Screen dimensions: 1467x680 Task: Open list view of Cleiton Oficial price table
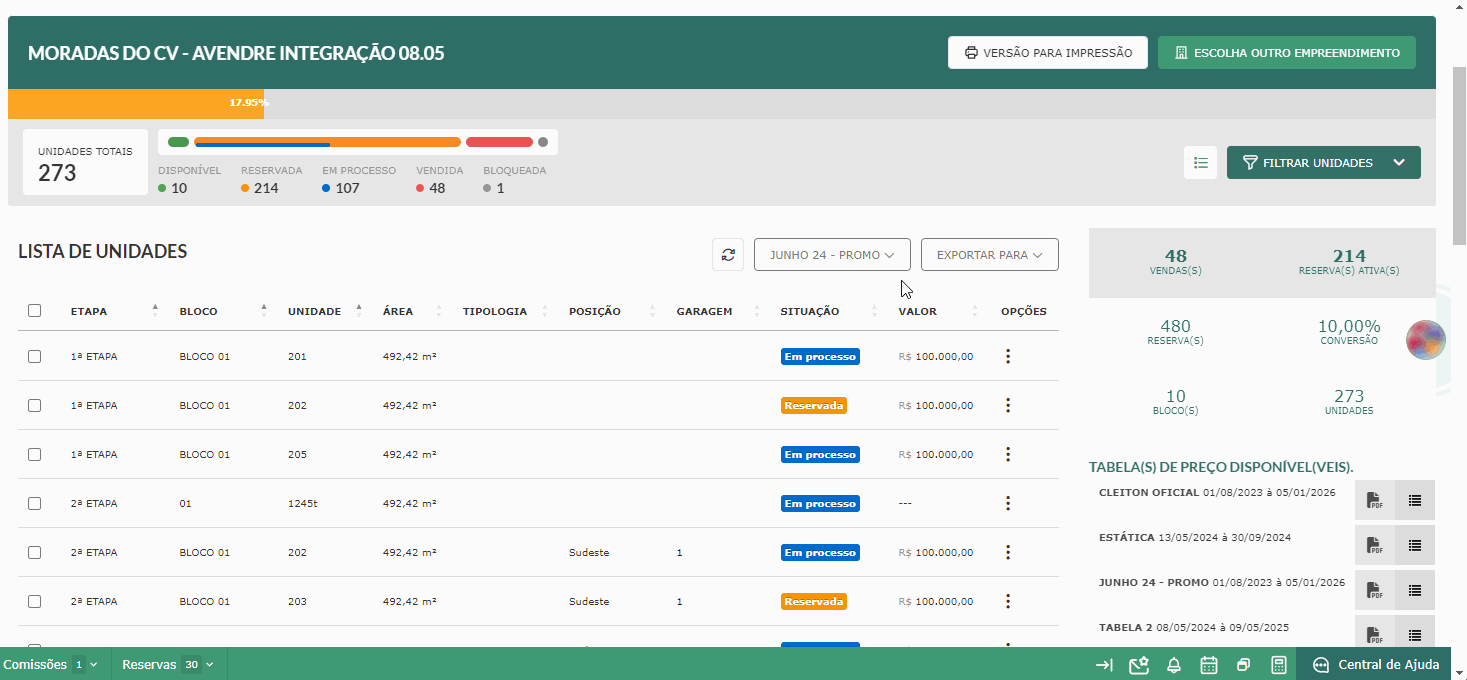pyautogui.click(x=1415, y=500)
